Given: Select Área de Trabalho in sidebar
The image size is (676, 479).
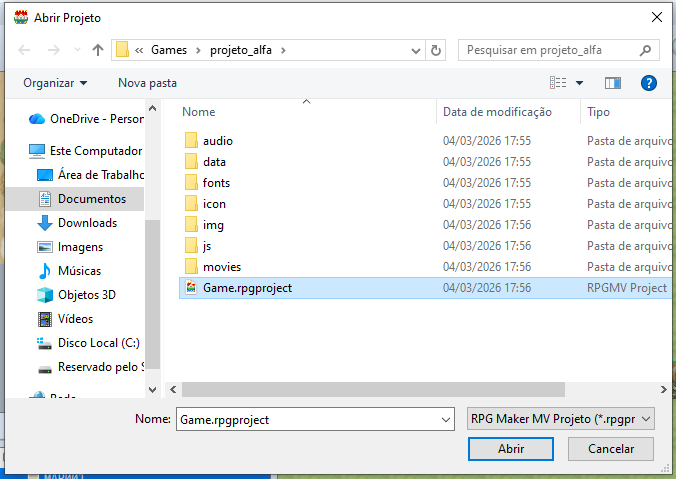Looking at the screenshot, I should click(x=91, y=175).
